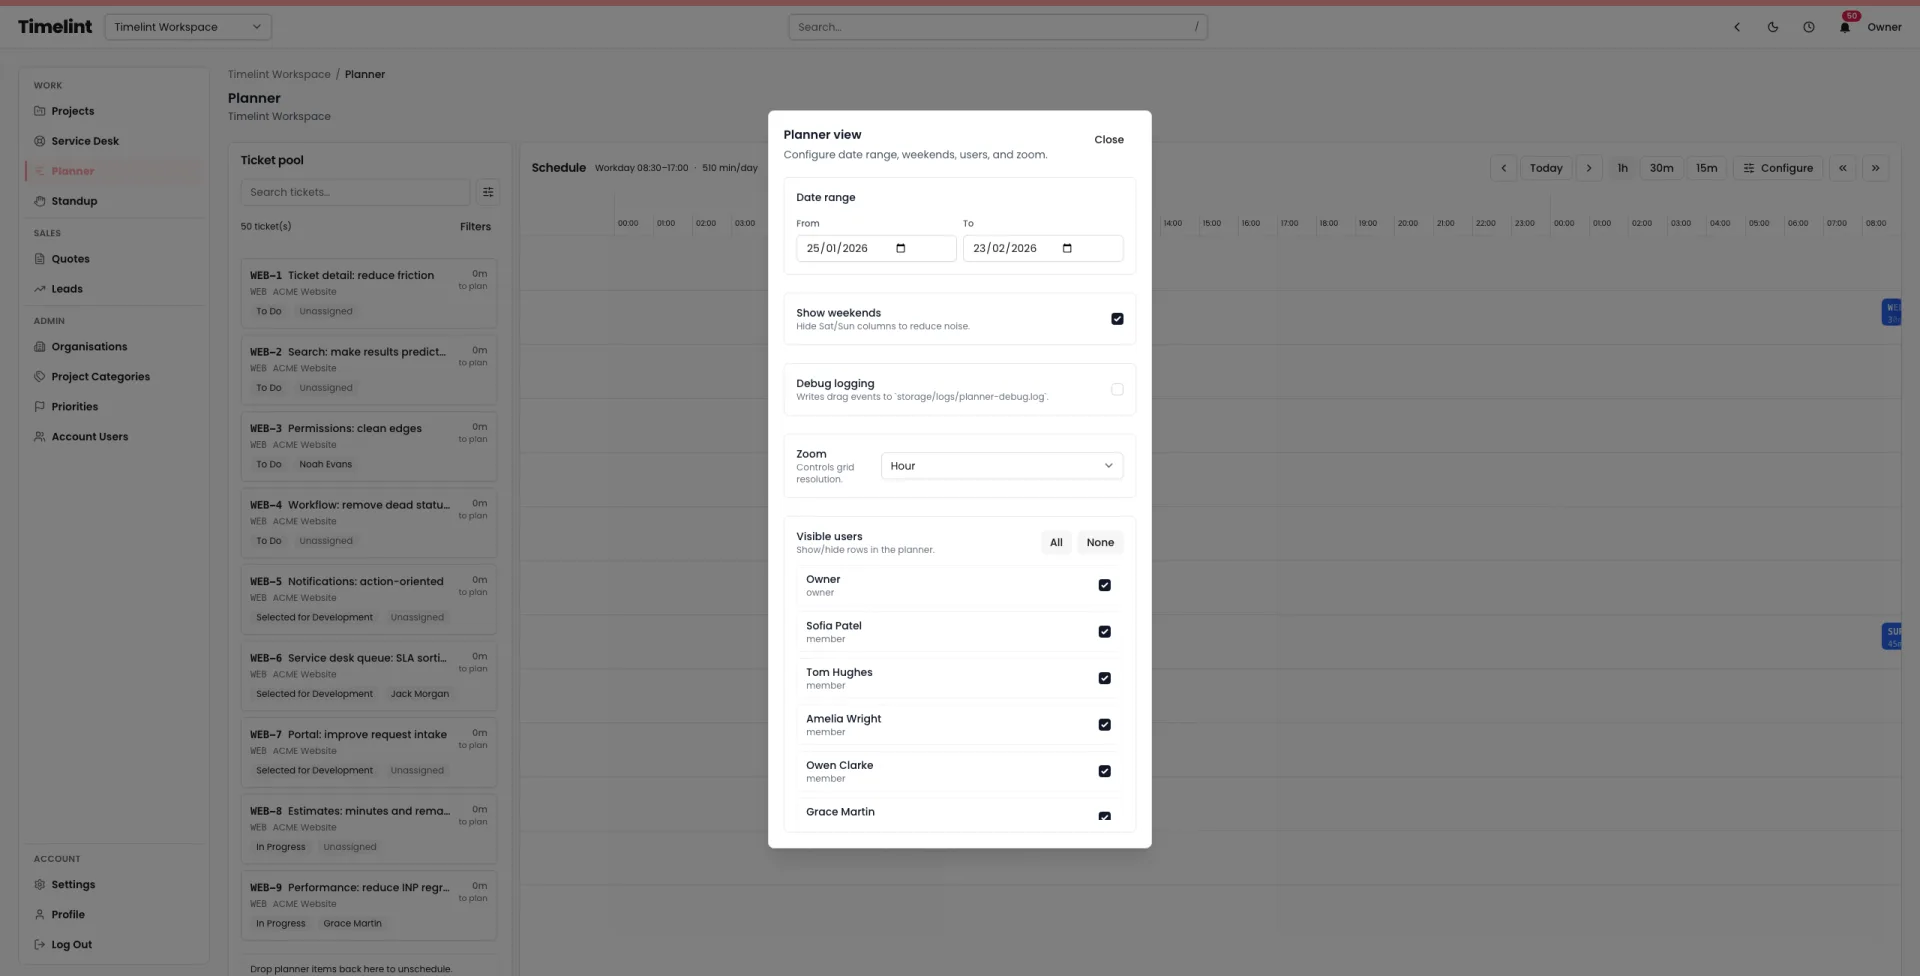
Task: Open the Timelint Workspace switcher
Action: point(187,27)
